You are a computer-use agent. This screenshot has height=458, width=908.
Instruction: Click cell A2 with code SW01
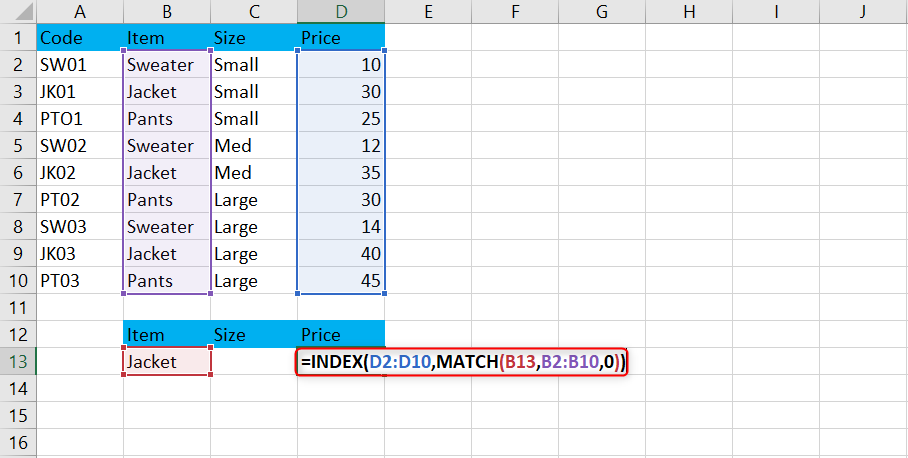tap(80, 64)
